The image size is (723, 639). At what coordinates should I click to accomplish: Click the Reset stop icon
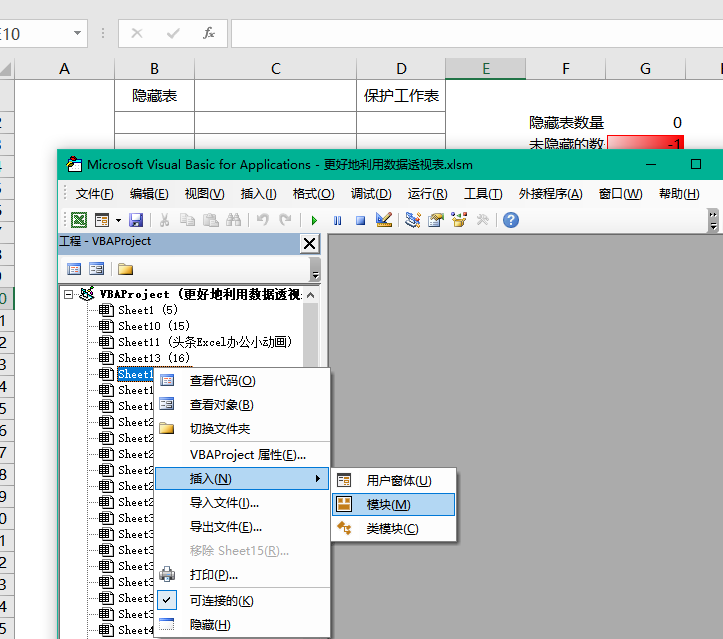tap(361, 220)
